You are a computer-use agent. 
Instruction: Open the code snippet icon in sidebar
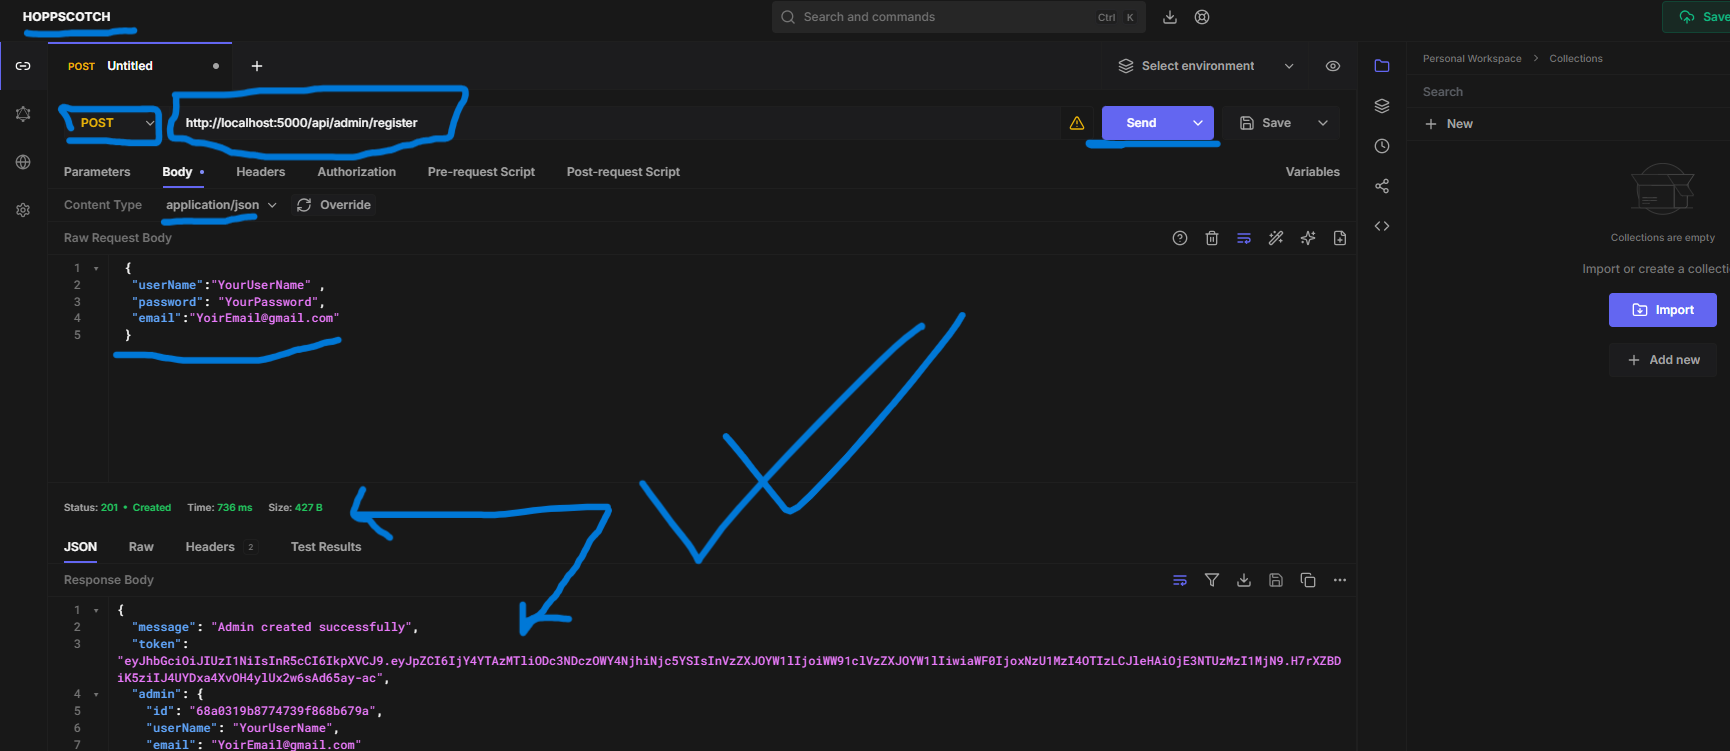pos(1382,226)
